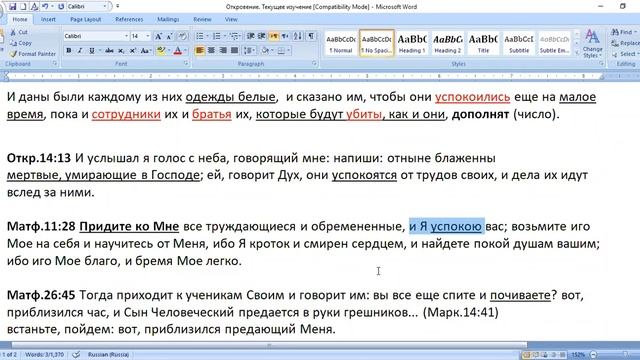Activate the Format Painter

point(33,53)
